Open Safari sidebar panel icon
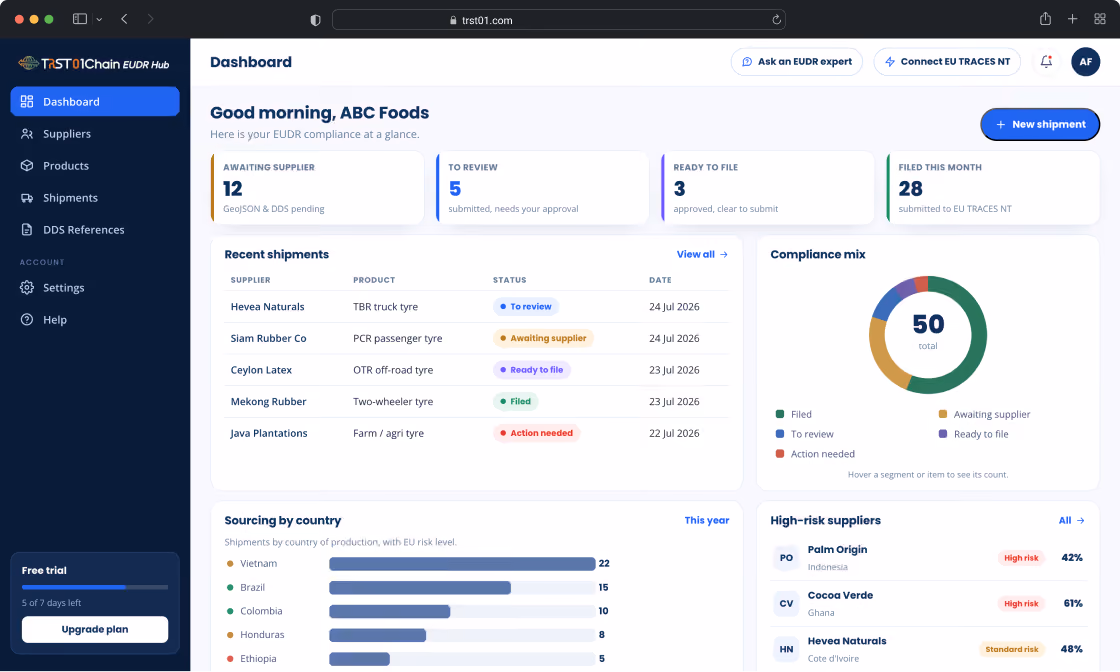 coord(80,19)
